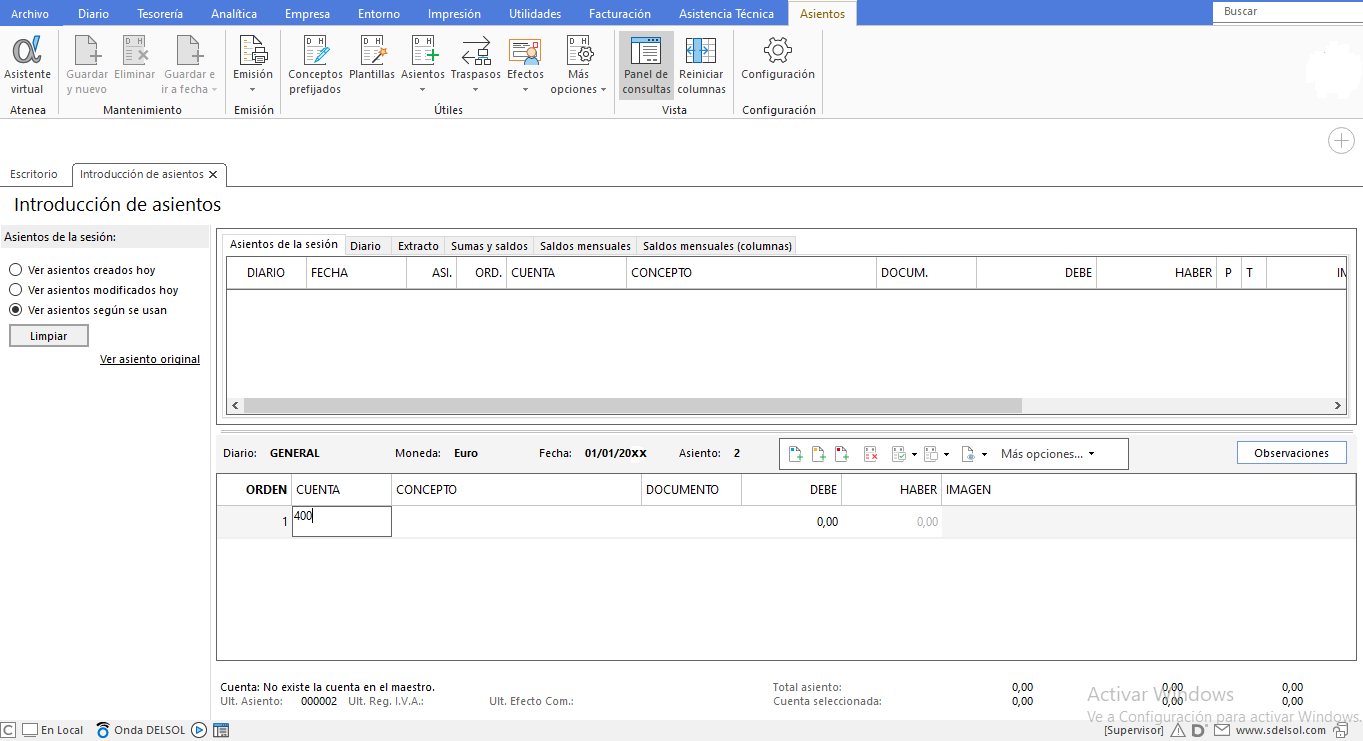Click the calculator icon in status bar

[221, 730]
